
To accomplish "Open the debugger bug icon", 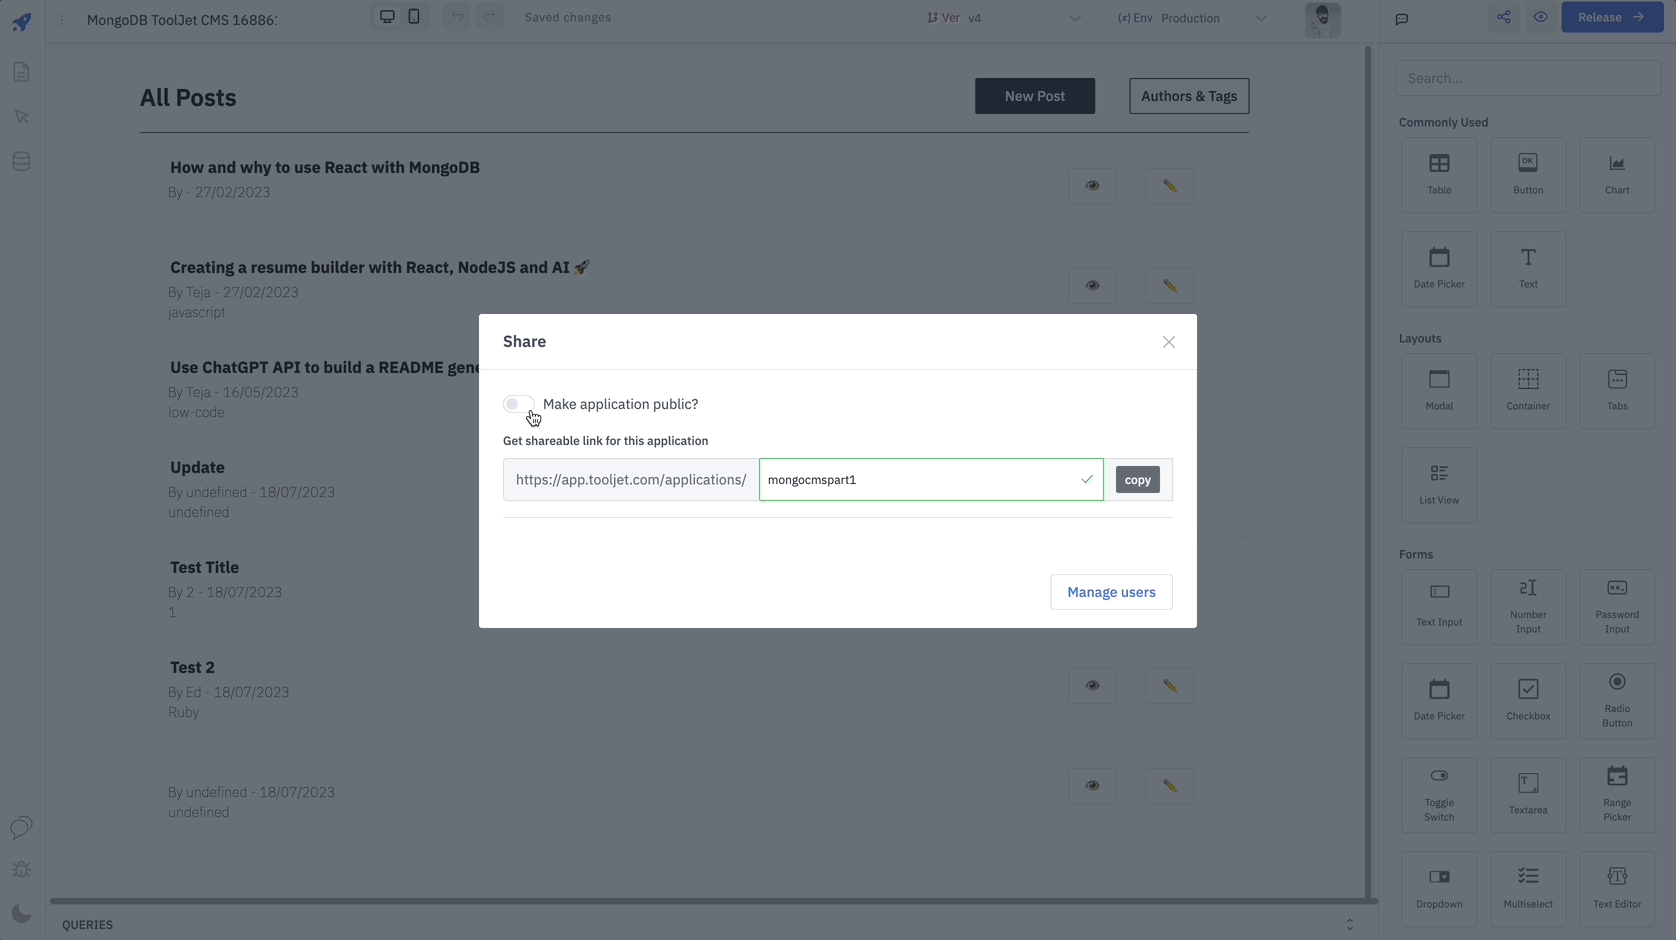I will (21, 870).
